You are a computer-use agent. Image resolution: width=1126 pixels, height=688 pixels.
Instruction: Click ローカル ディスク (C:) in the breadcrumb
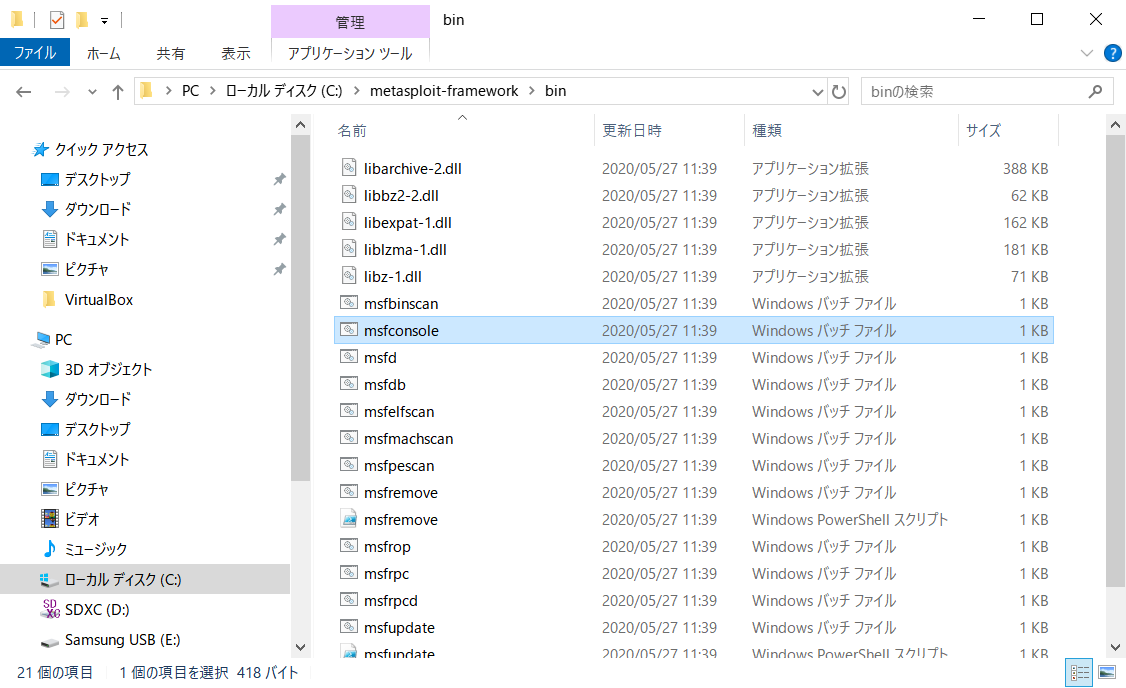pos(284,91)
